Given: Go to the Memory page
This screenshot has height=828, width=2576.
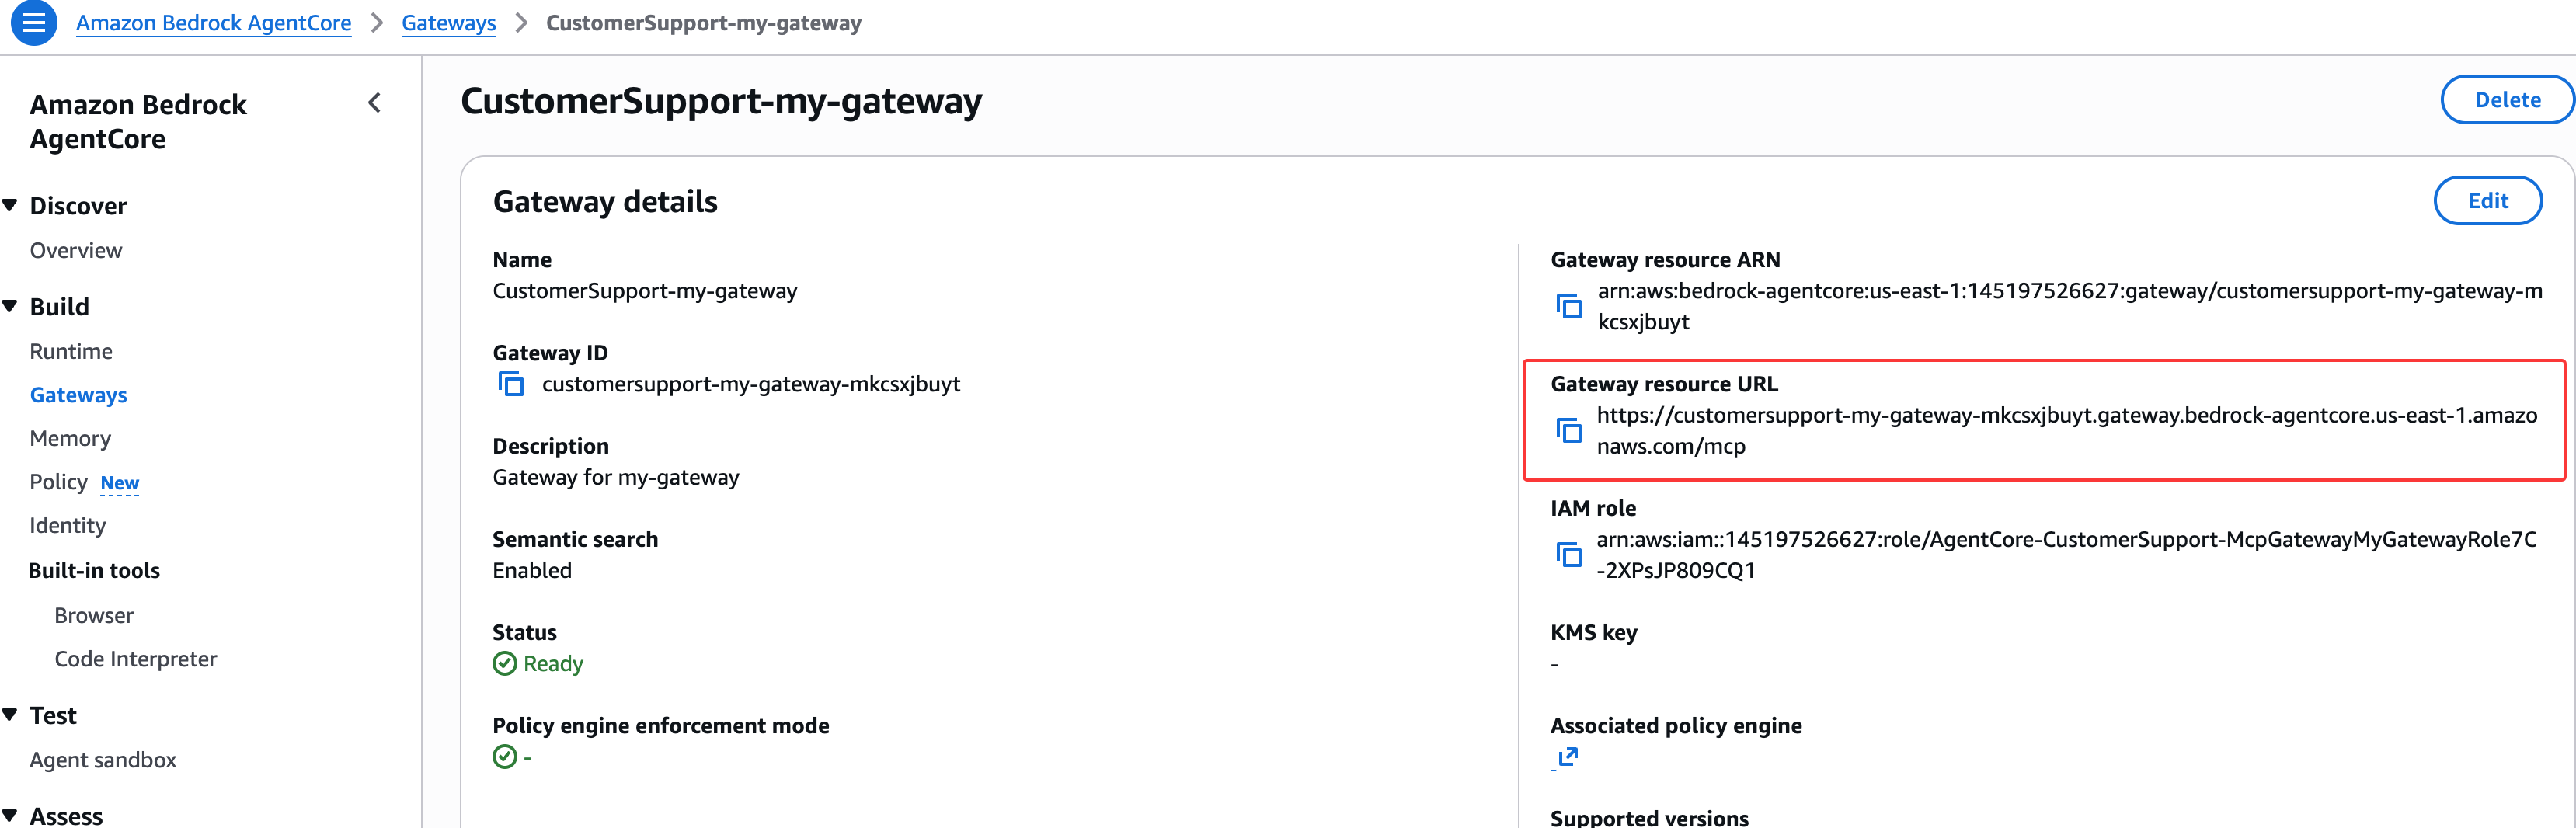Looking at the screenshot, I should coord(70,439).
